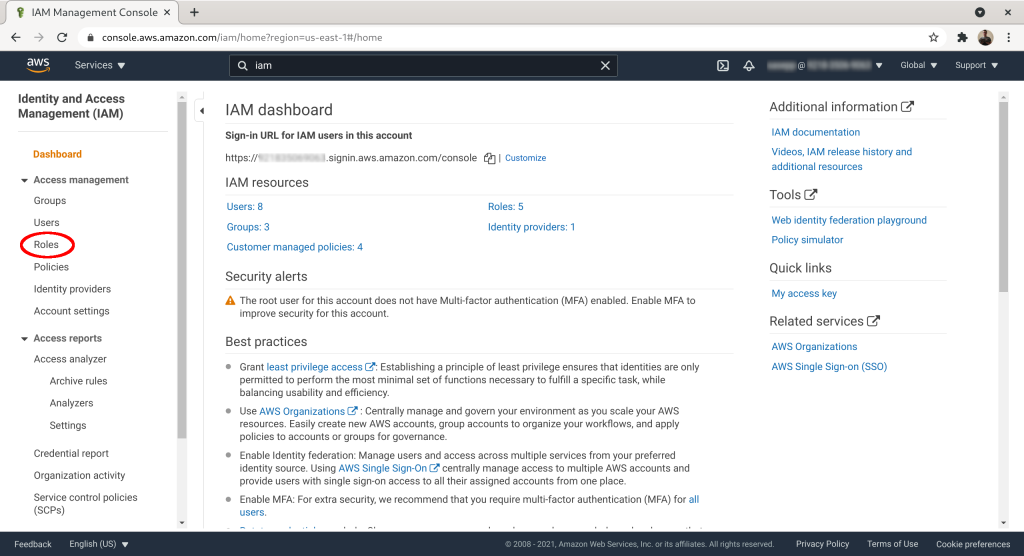Open Access analyzer Settings in sidebar
Viewport: 1024px width, 556px height.
(68, 425)
